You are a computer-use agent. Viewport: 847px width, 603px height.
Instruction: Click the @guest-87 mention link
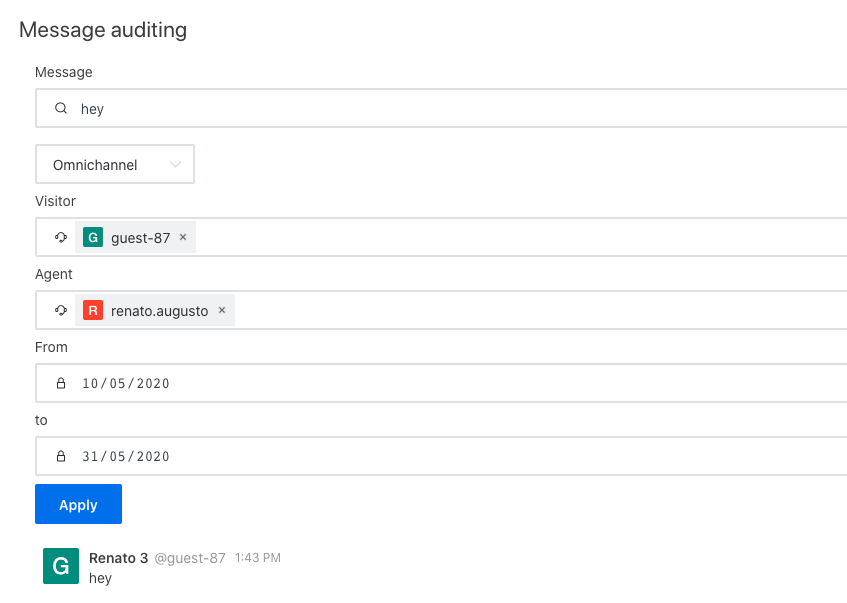click(190, 558)
